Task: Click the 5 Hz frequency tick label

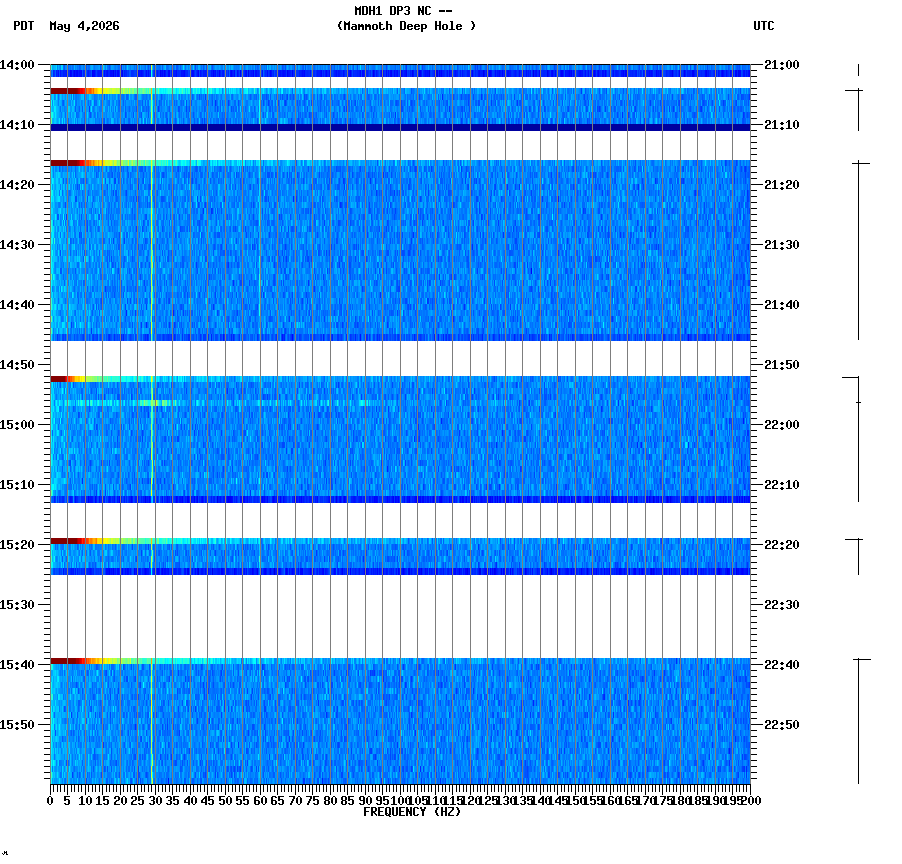Action: pos(67,801)
